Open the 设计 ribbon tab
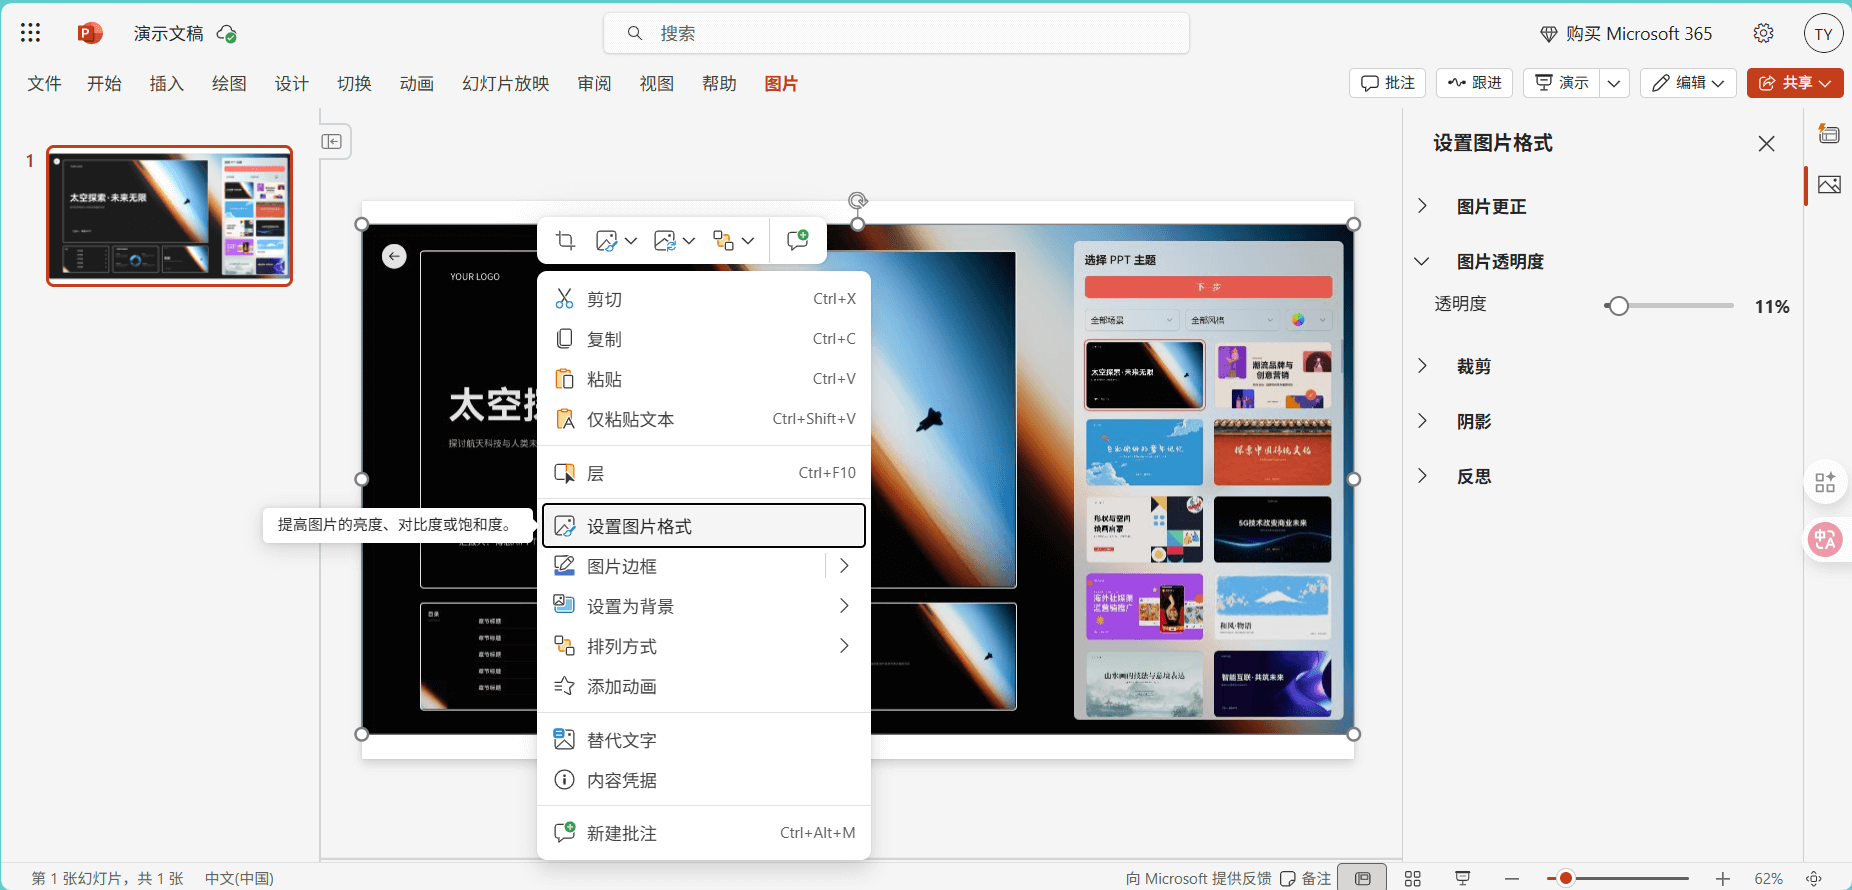Image resolution: width=1852 pixels, height=890 pixels. [x=292, y=83]
